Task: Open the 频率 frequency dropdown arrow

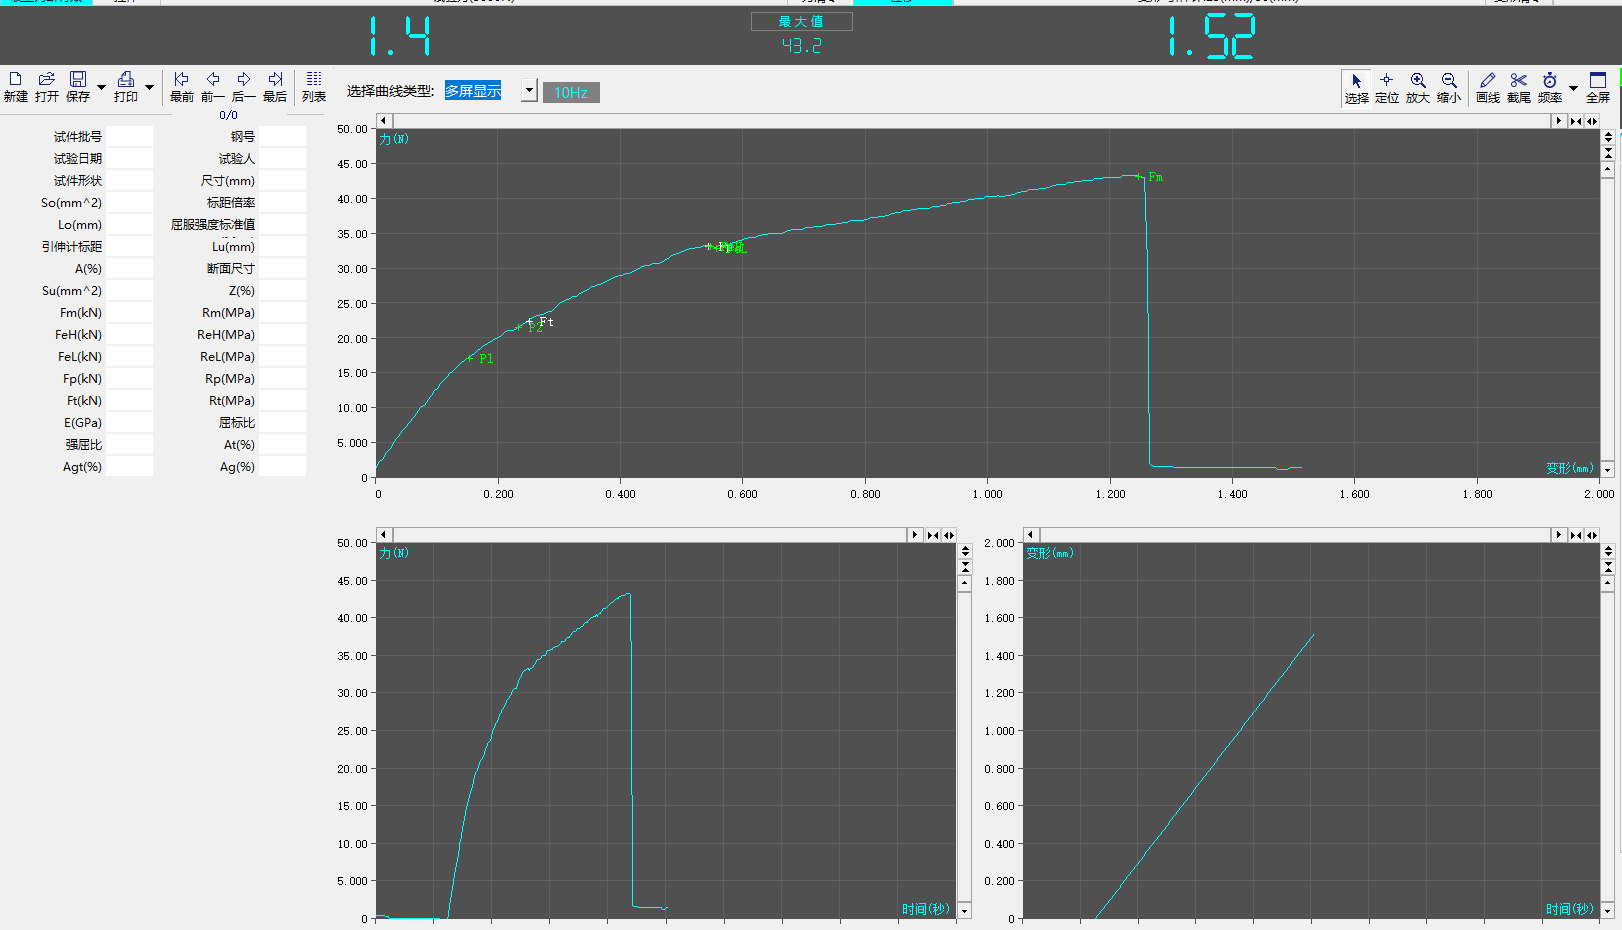Action: (1573, 88)
